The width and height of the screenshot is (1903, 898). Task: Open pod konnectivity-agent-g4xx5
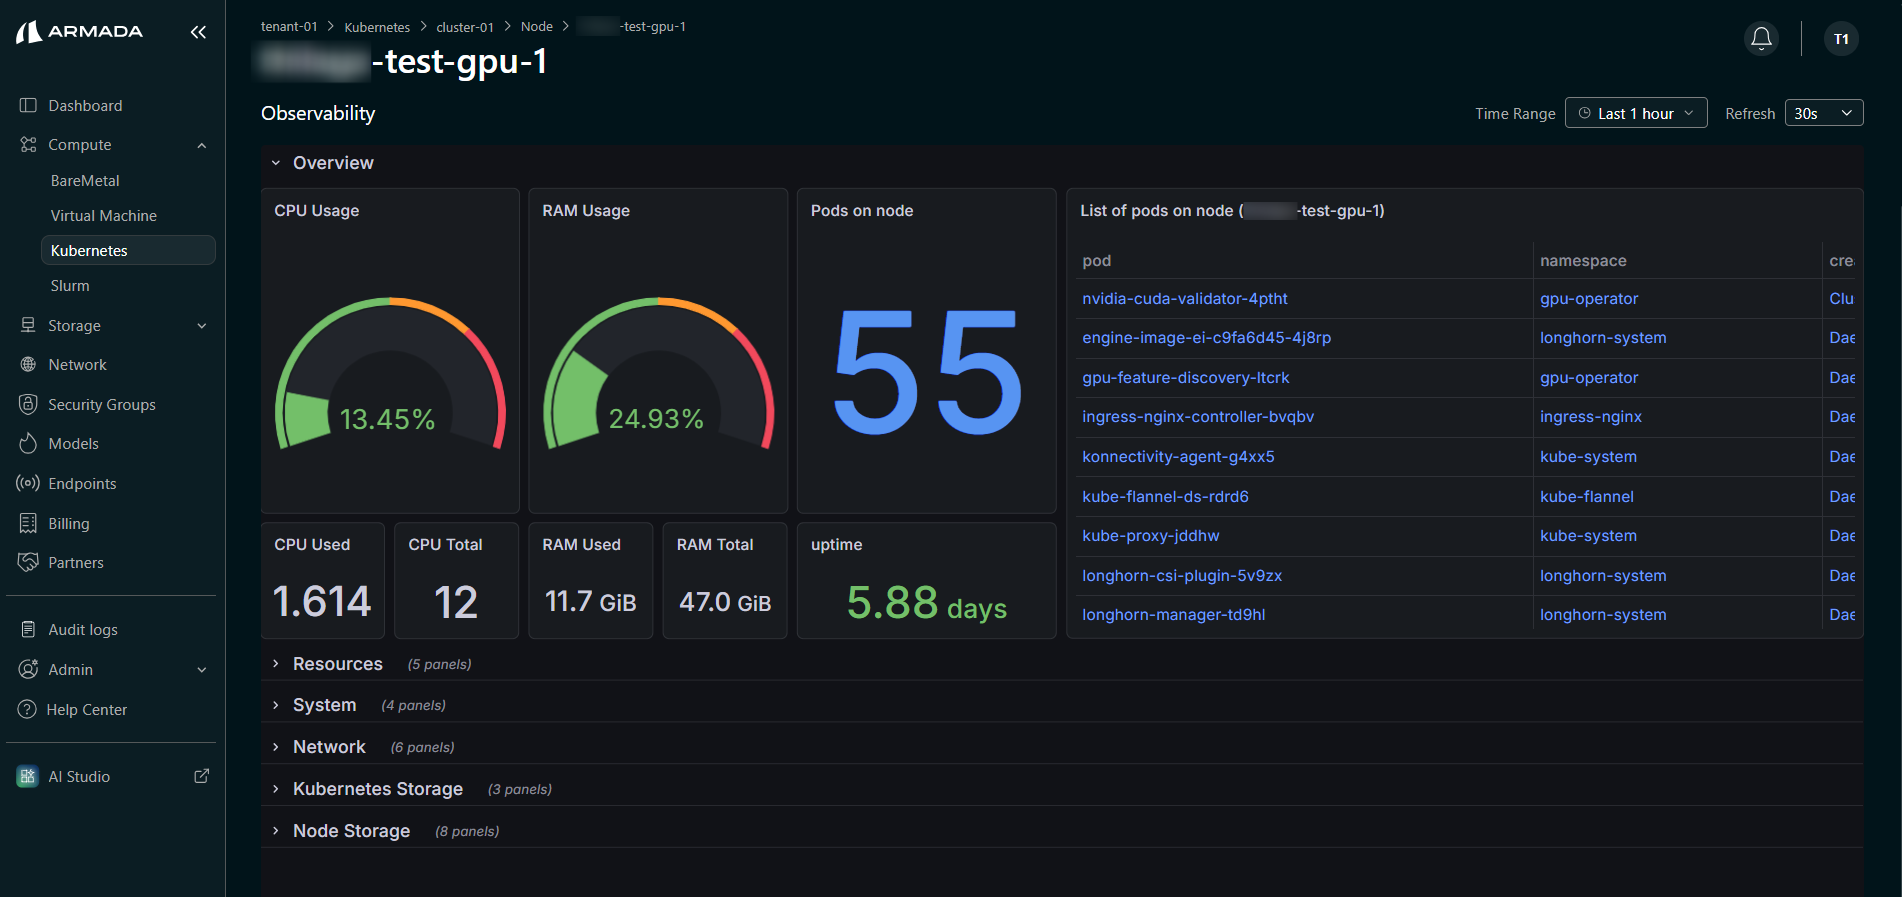pyautogui.click(x=1178, y=457)
